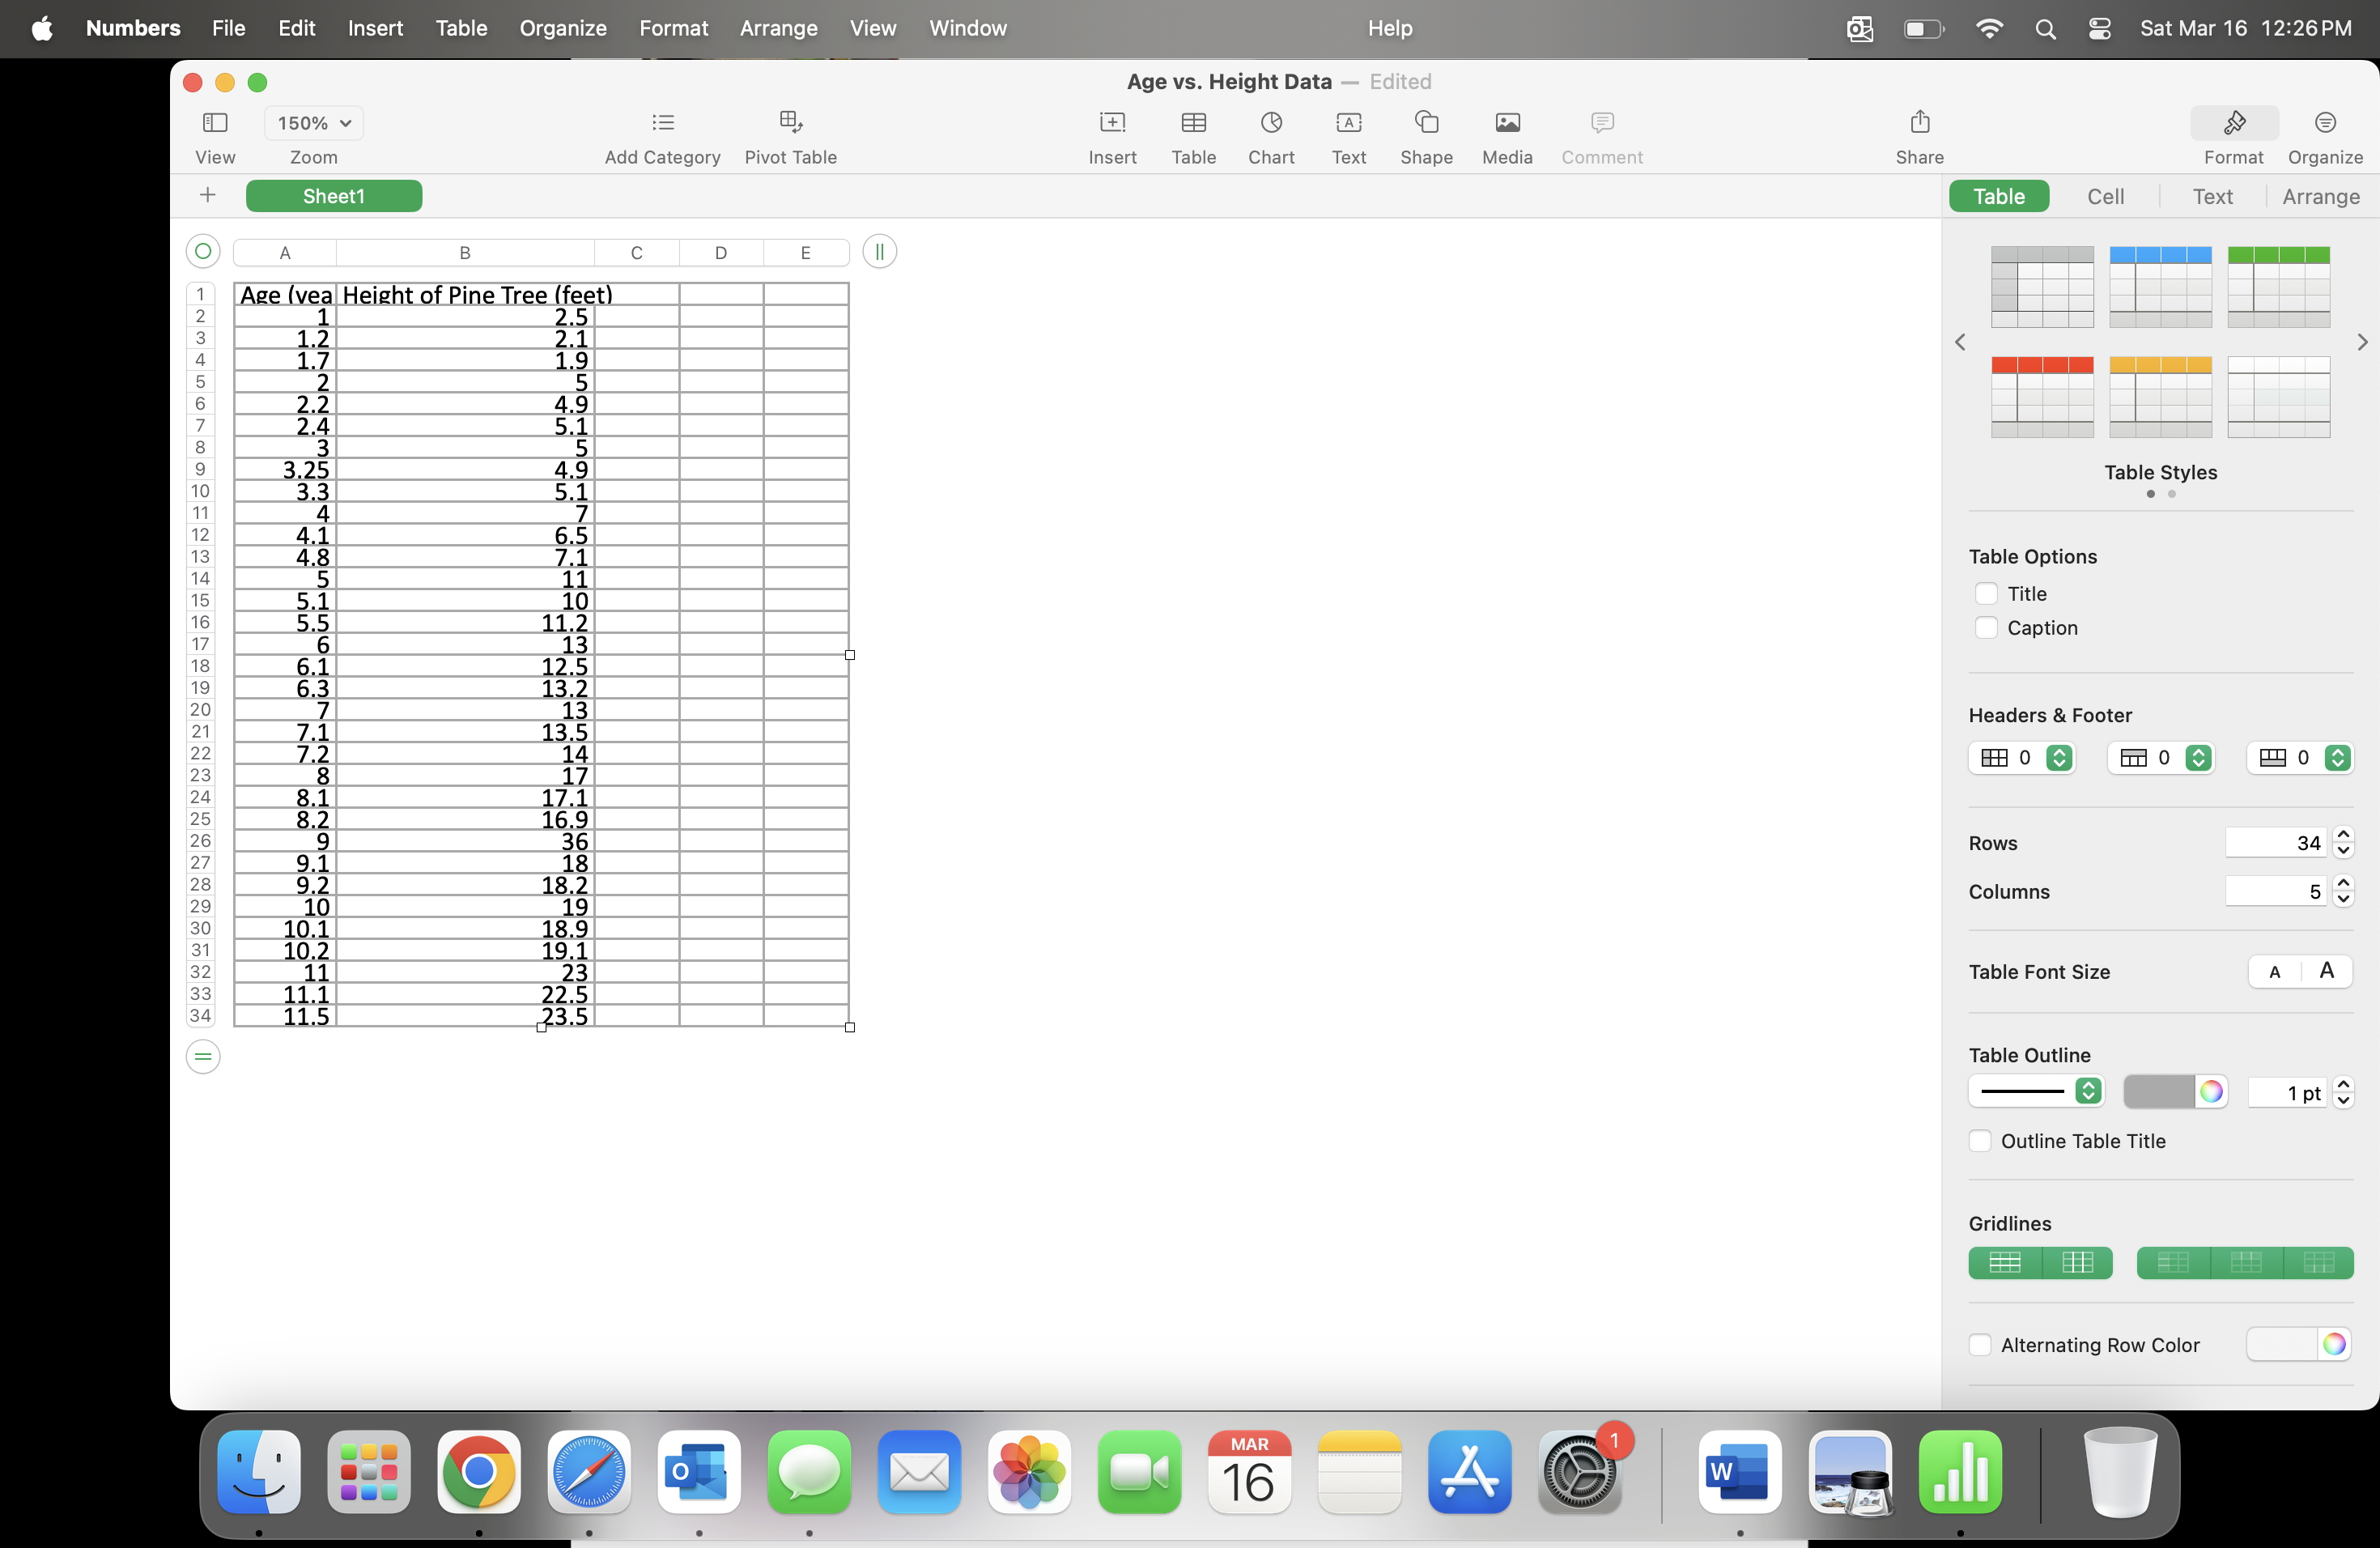The image size is (2380, 1548).
Task: Switch to the Cell tab in the inspector
Action: (x=2106, y=196)
